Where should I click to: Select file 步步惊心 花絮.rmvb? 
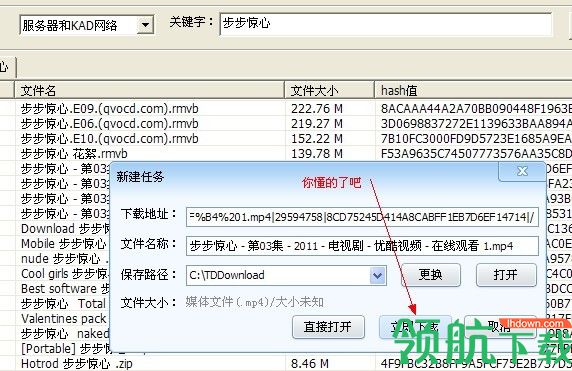pos(74,154)
